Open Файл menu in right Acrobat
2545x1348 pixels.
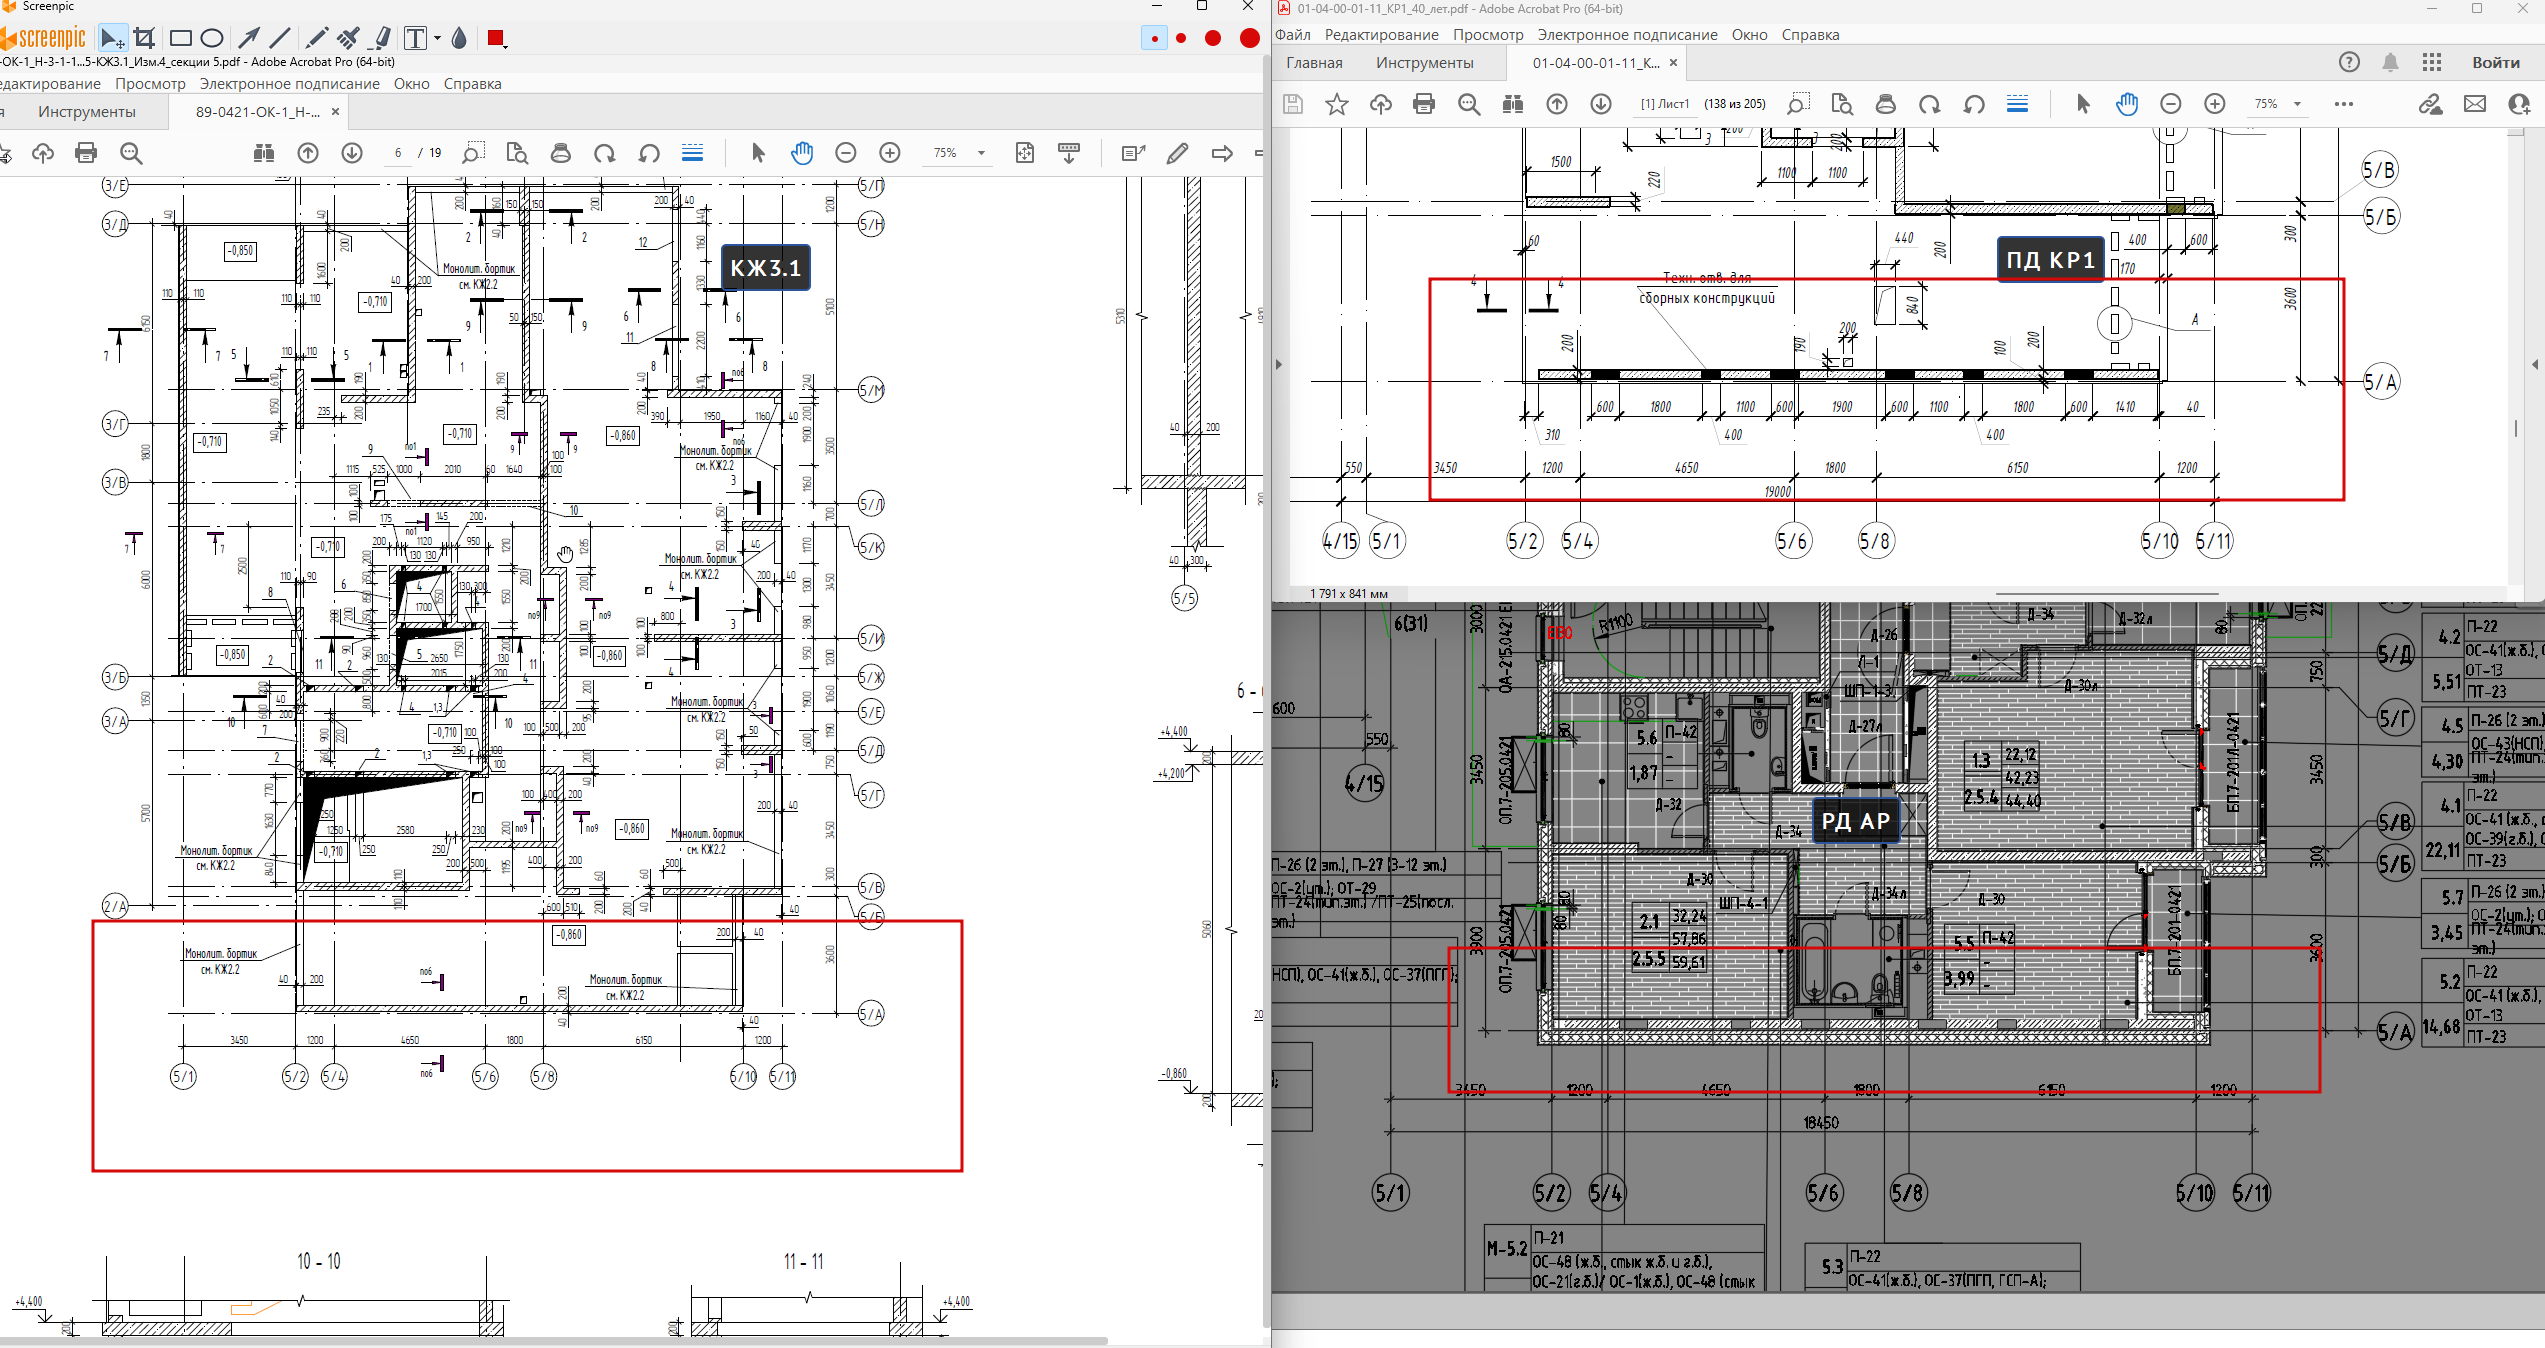(x=1292, y=35)
